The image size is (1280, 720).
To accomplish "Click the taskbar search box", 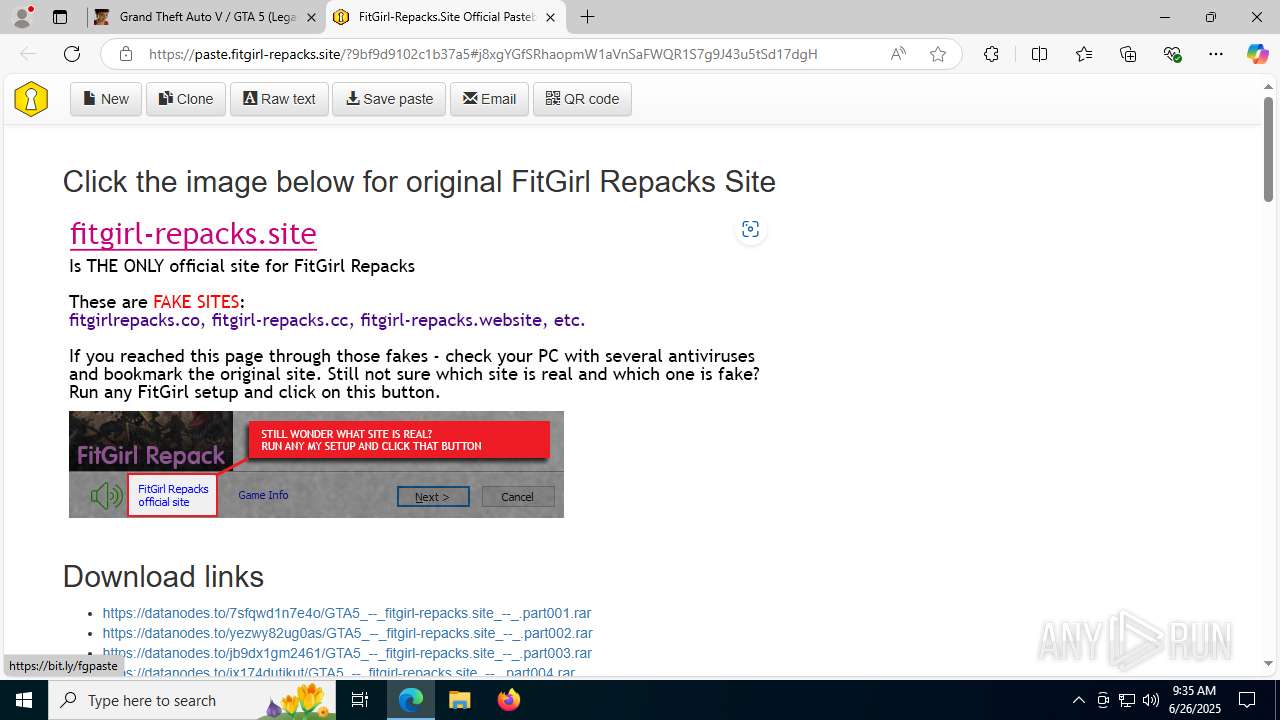I will coord(192,700).
